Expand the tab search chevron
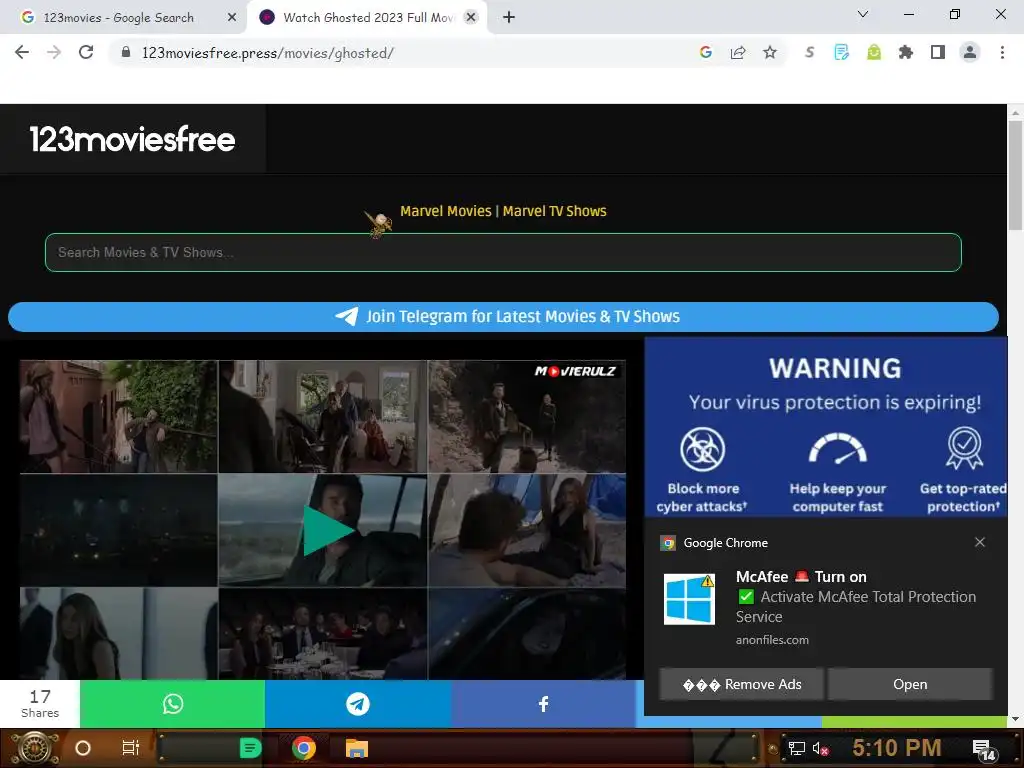The image size is (1024, 768). tap(863, 14)
